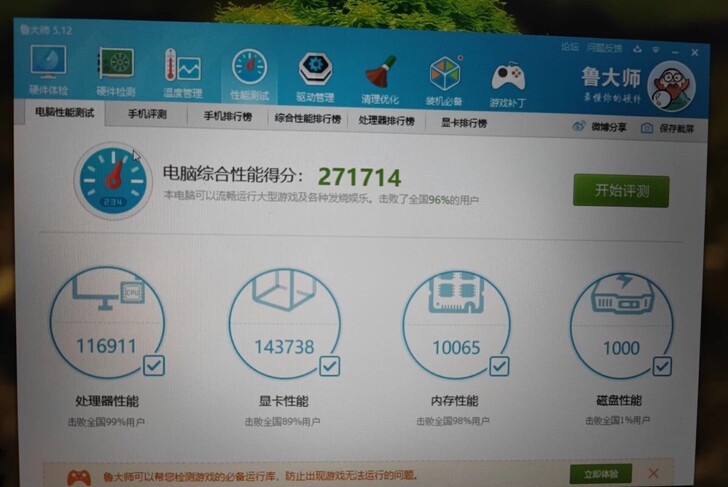The height and width of the screenshot is (487, 728).
Task: Click the speedometer gauge icon beside total score
Action: pos(112,180)
